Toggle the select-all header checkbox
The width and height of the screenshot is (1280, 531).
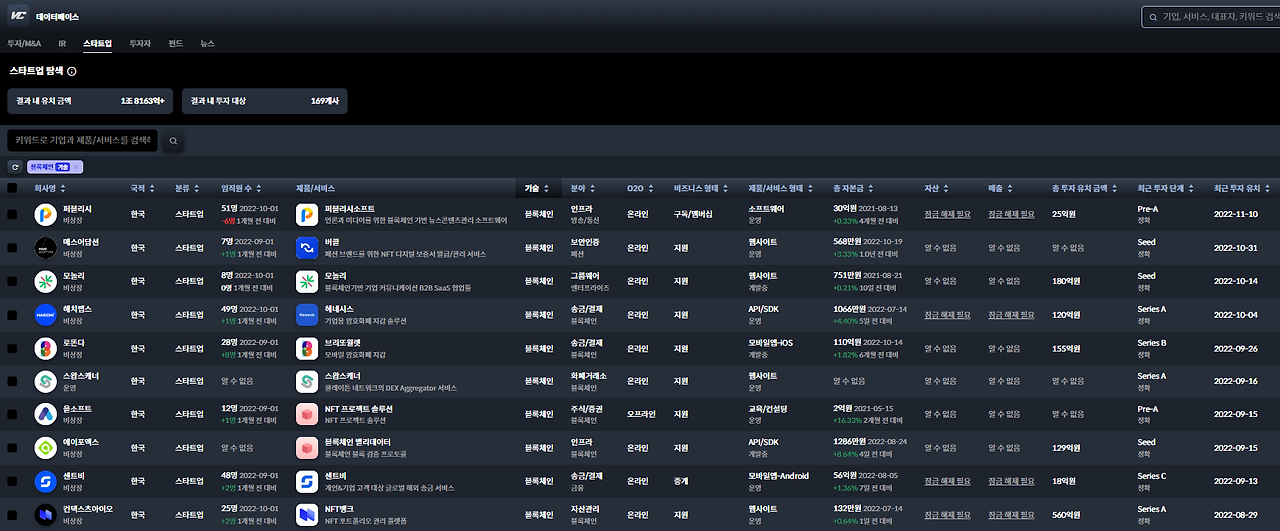[x=12, y=188]
